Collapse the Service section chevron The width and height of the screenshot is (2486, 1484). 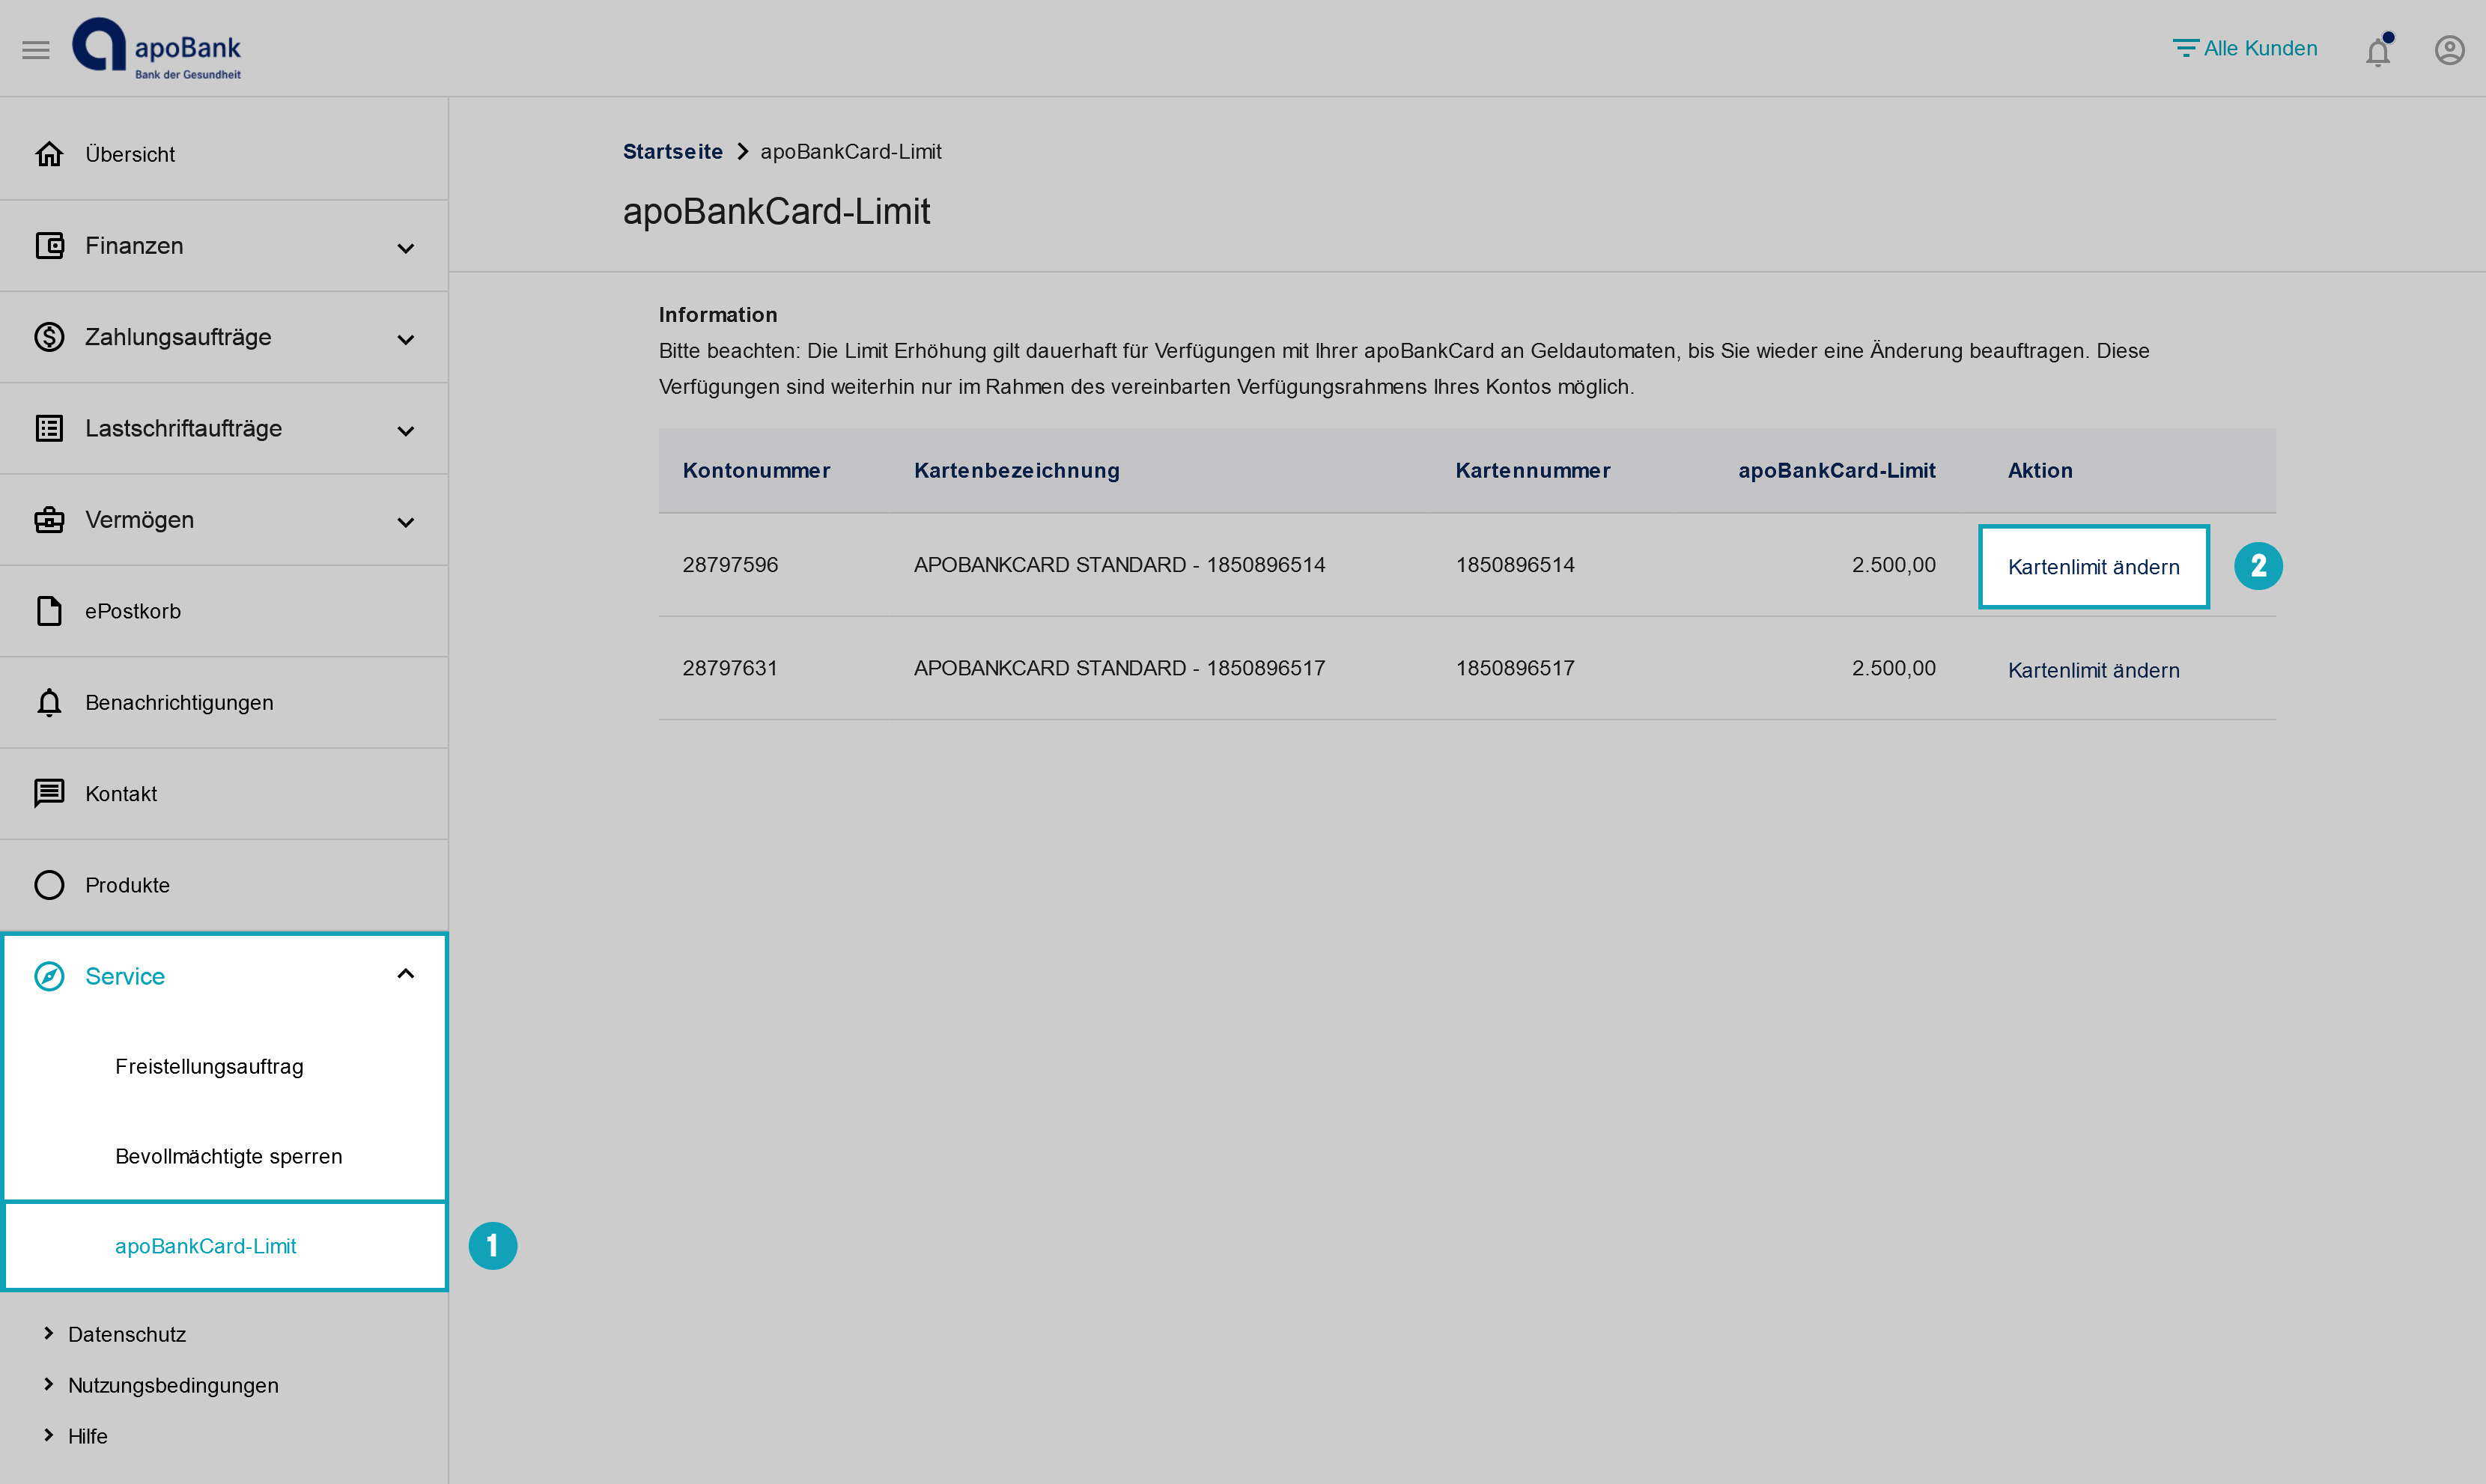406,974
